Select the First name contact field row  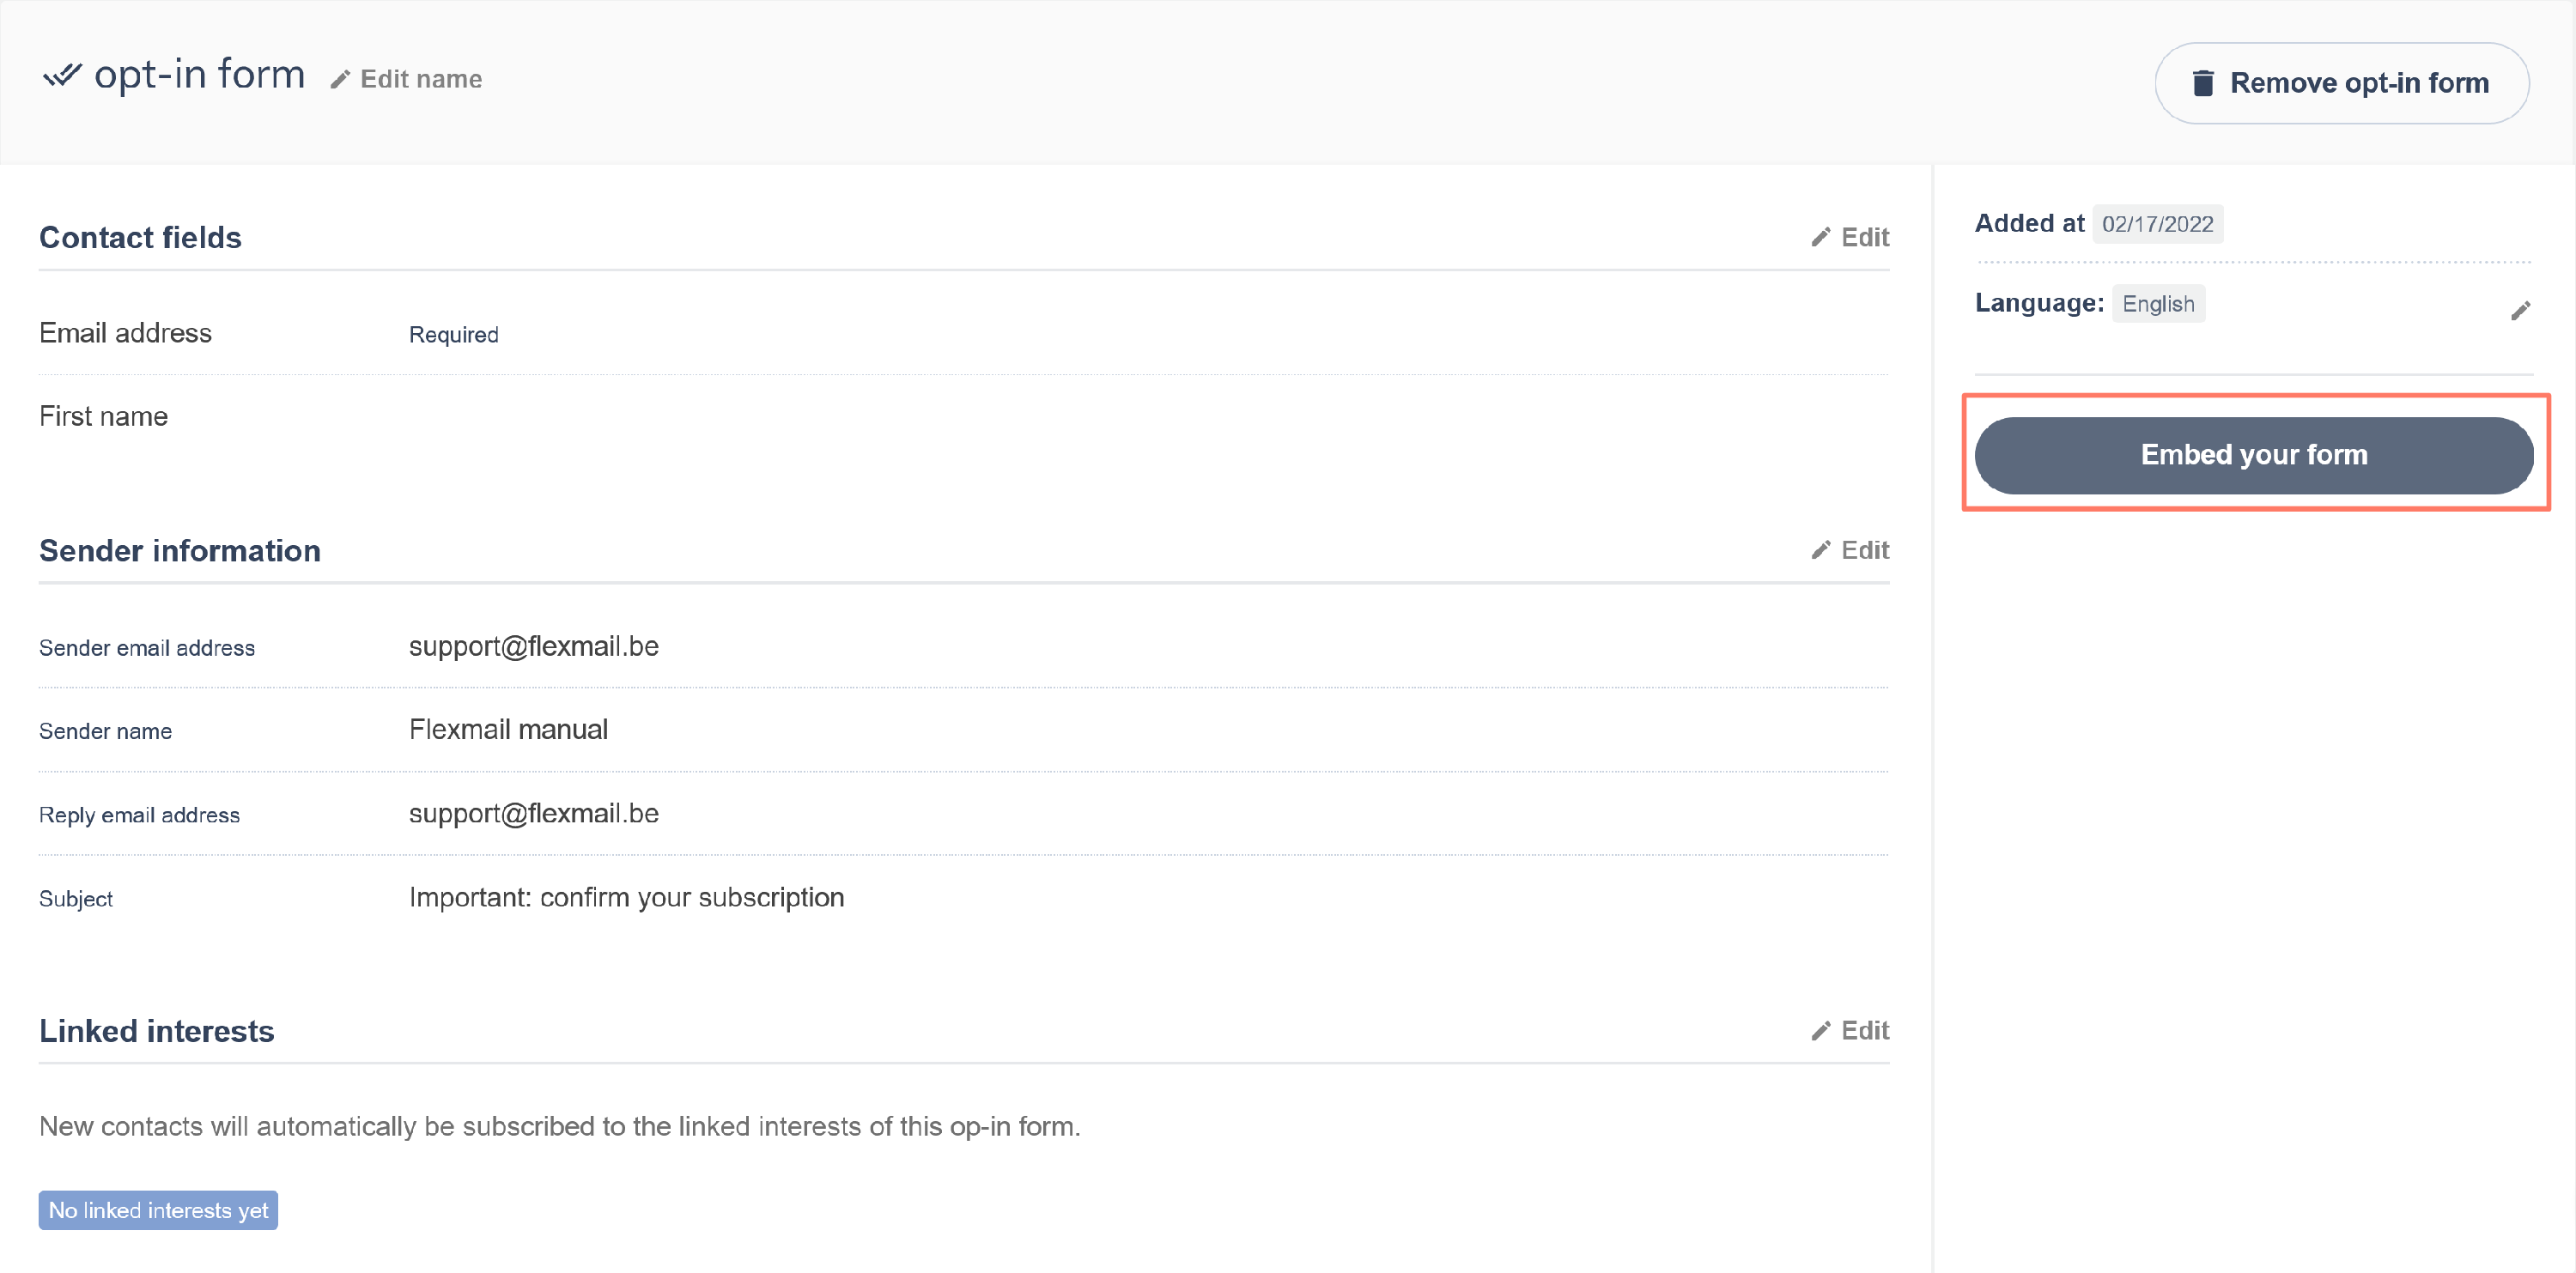point(103,416)
